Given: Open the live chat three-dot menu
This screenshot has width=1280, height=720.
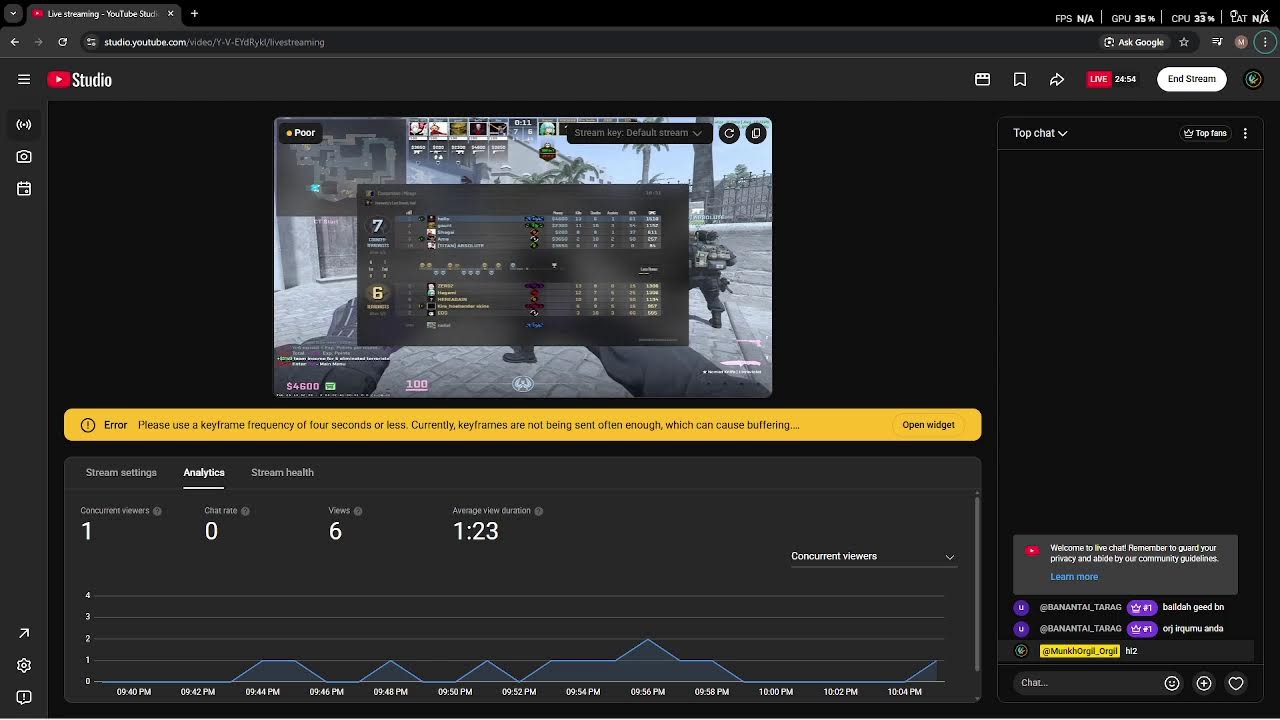Looking at the screenshot, I should coord(1245,133).
